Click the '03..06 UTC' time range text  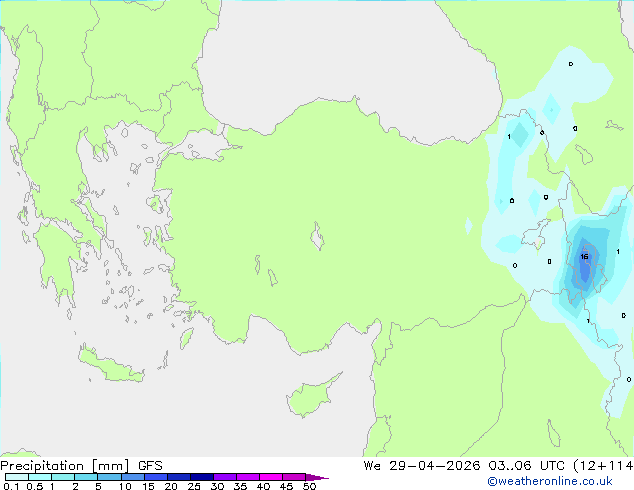526,465
